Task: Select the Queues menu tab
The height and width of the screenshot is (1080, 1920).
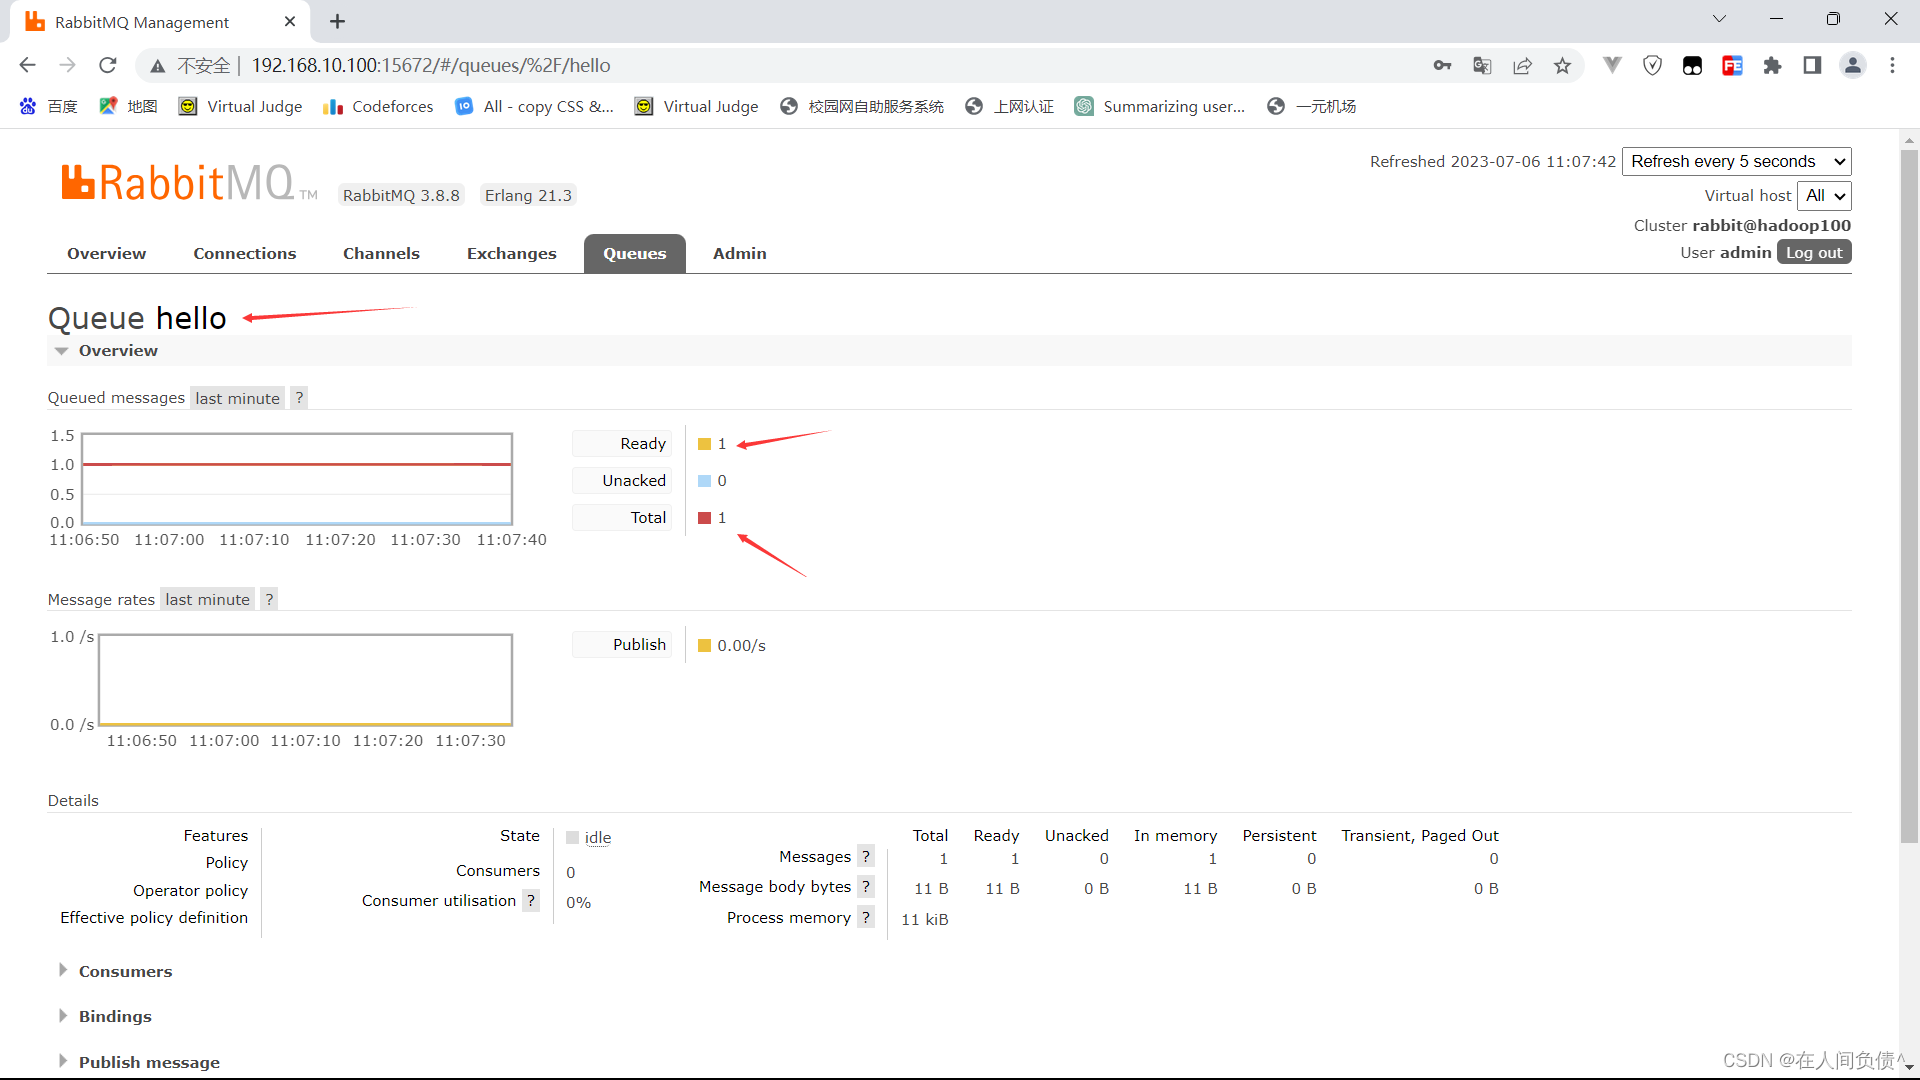Action: pyautogui.click(x=634, y=253)
